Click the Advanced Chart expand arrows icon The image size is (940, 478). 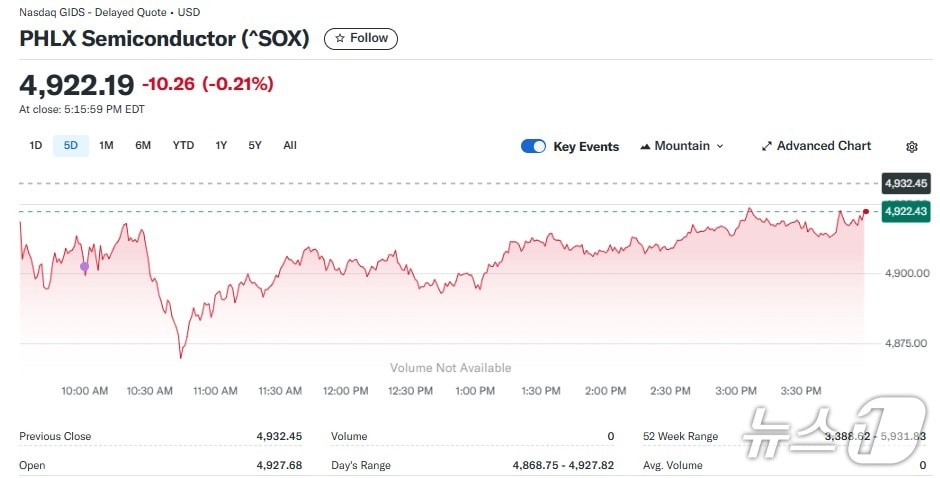(x=767, y=146)
